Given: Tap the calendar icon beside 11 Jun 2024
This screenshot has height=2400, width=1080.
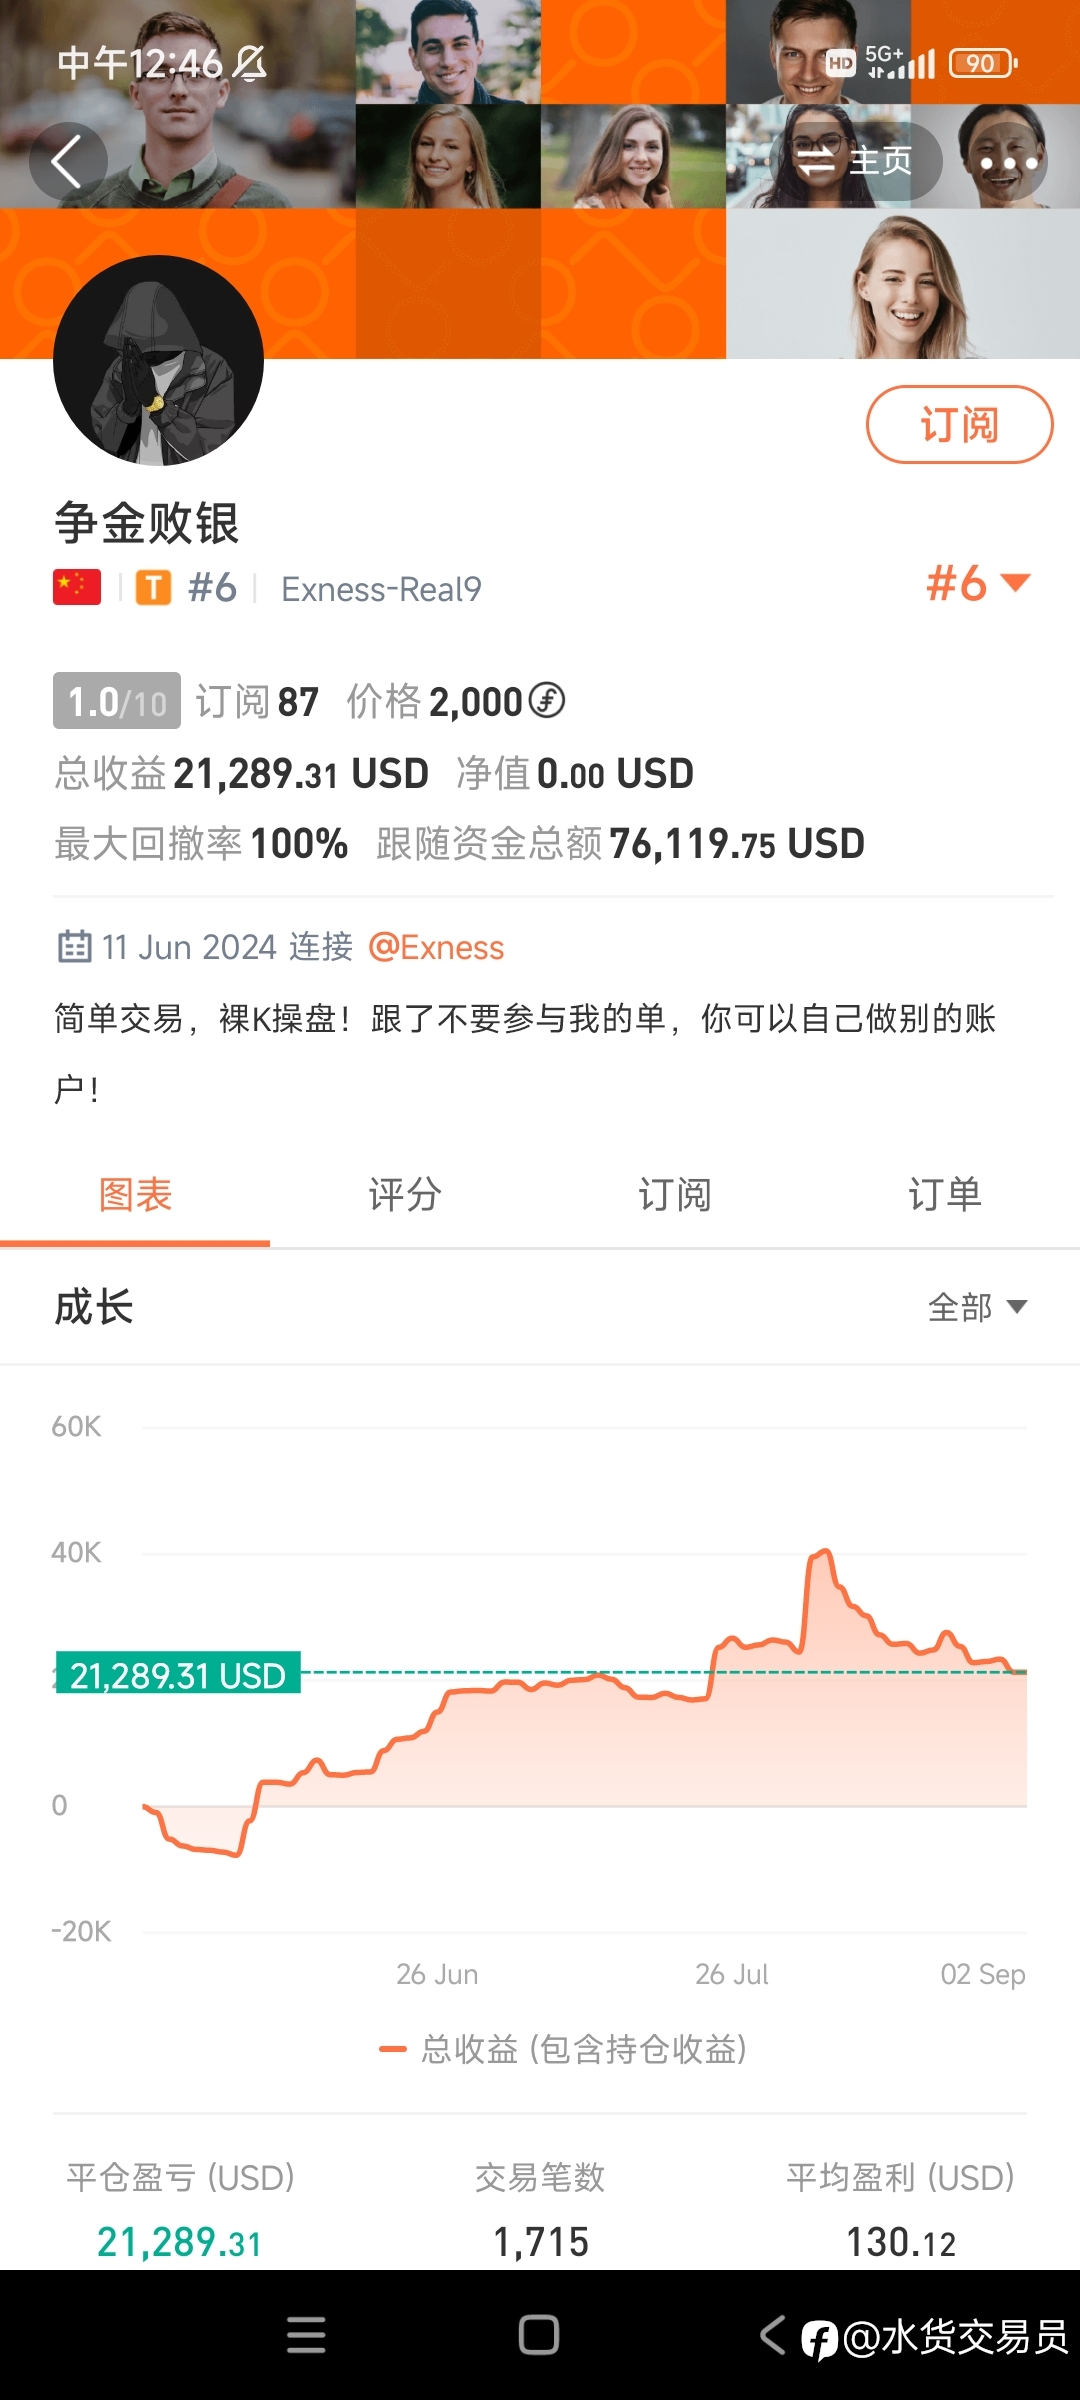Looking at the screenshot, I should coord(74,946).
